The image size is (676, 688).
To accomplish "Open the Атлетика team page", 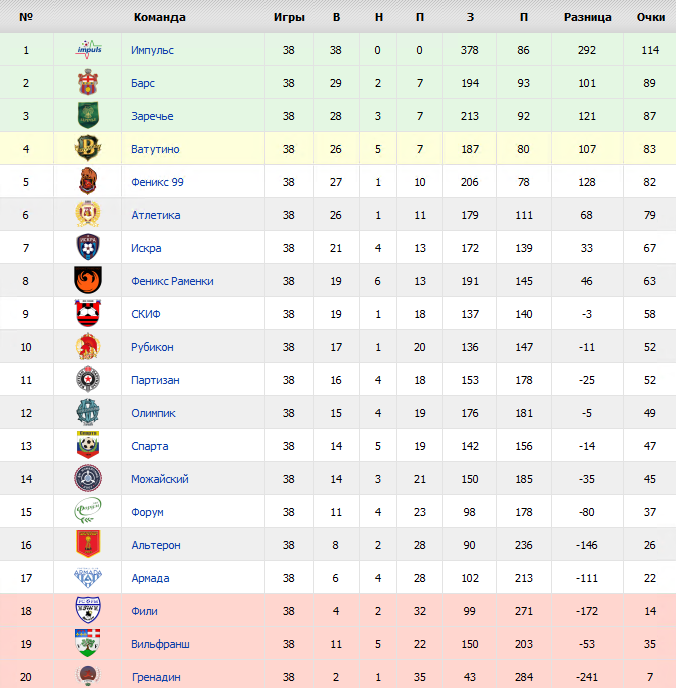I will pos(156,215).
